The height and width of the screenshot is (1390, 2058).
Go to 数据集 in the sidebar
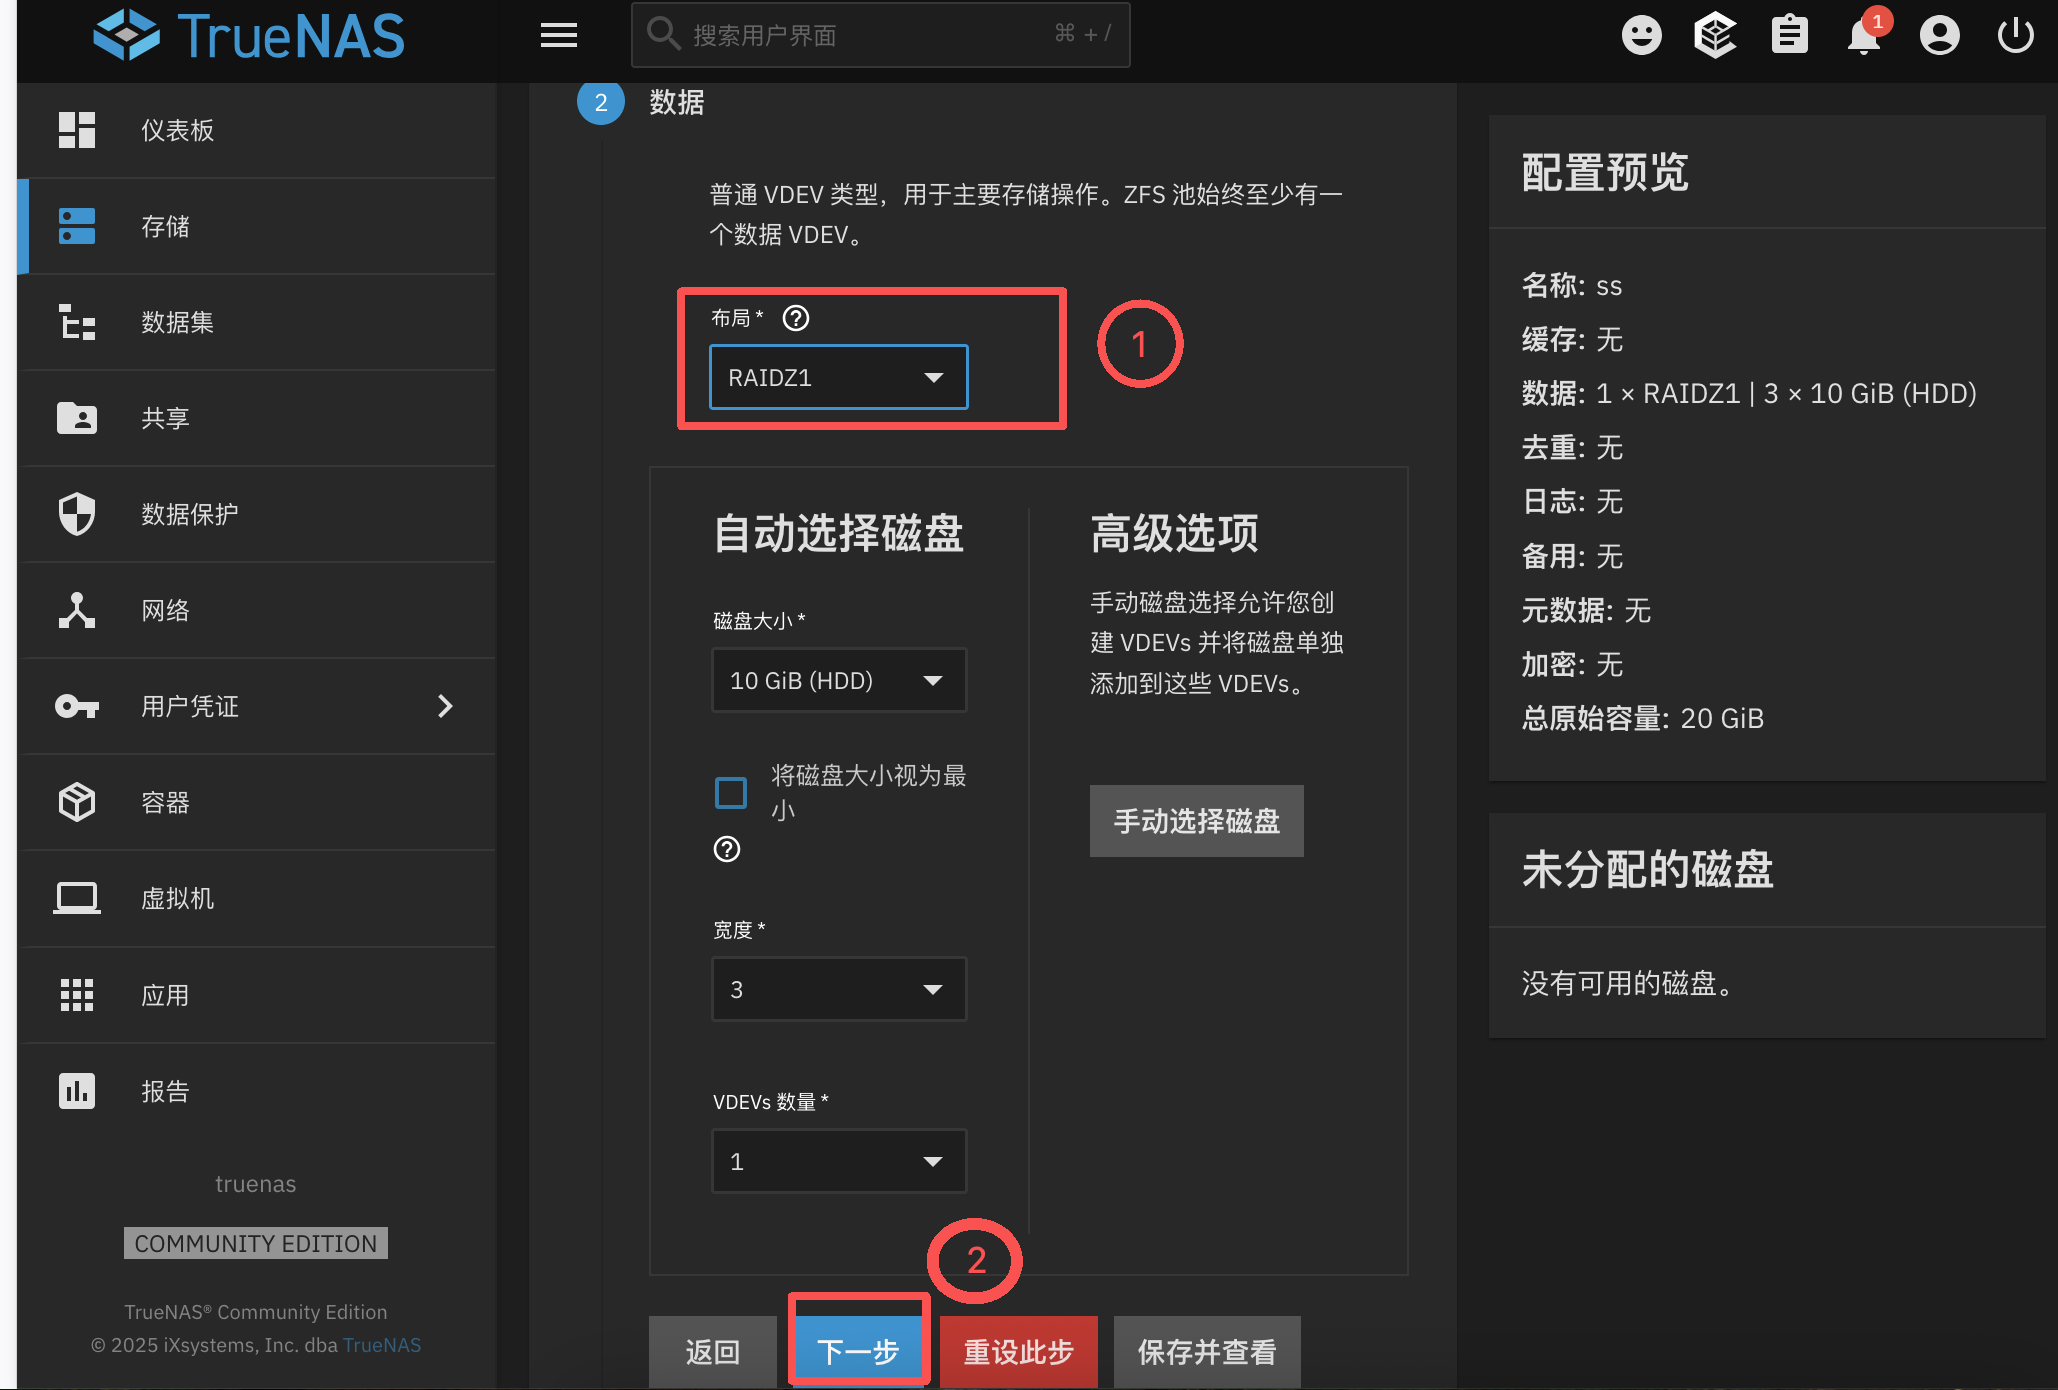click(x=177, y=322)
